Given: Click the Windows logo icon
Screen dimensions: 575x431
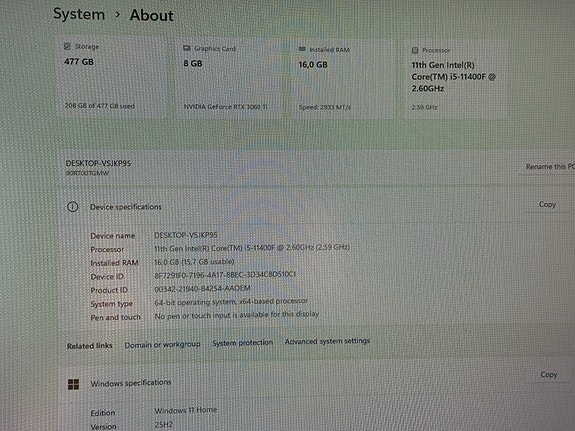Looking at the screenshot, I should point(73,384).
